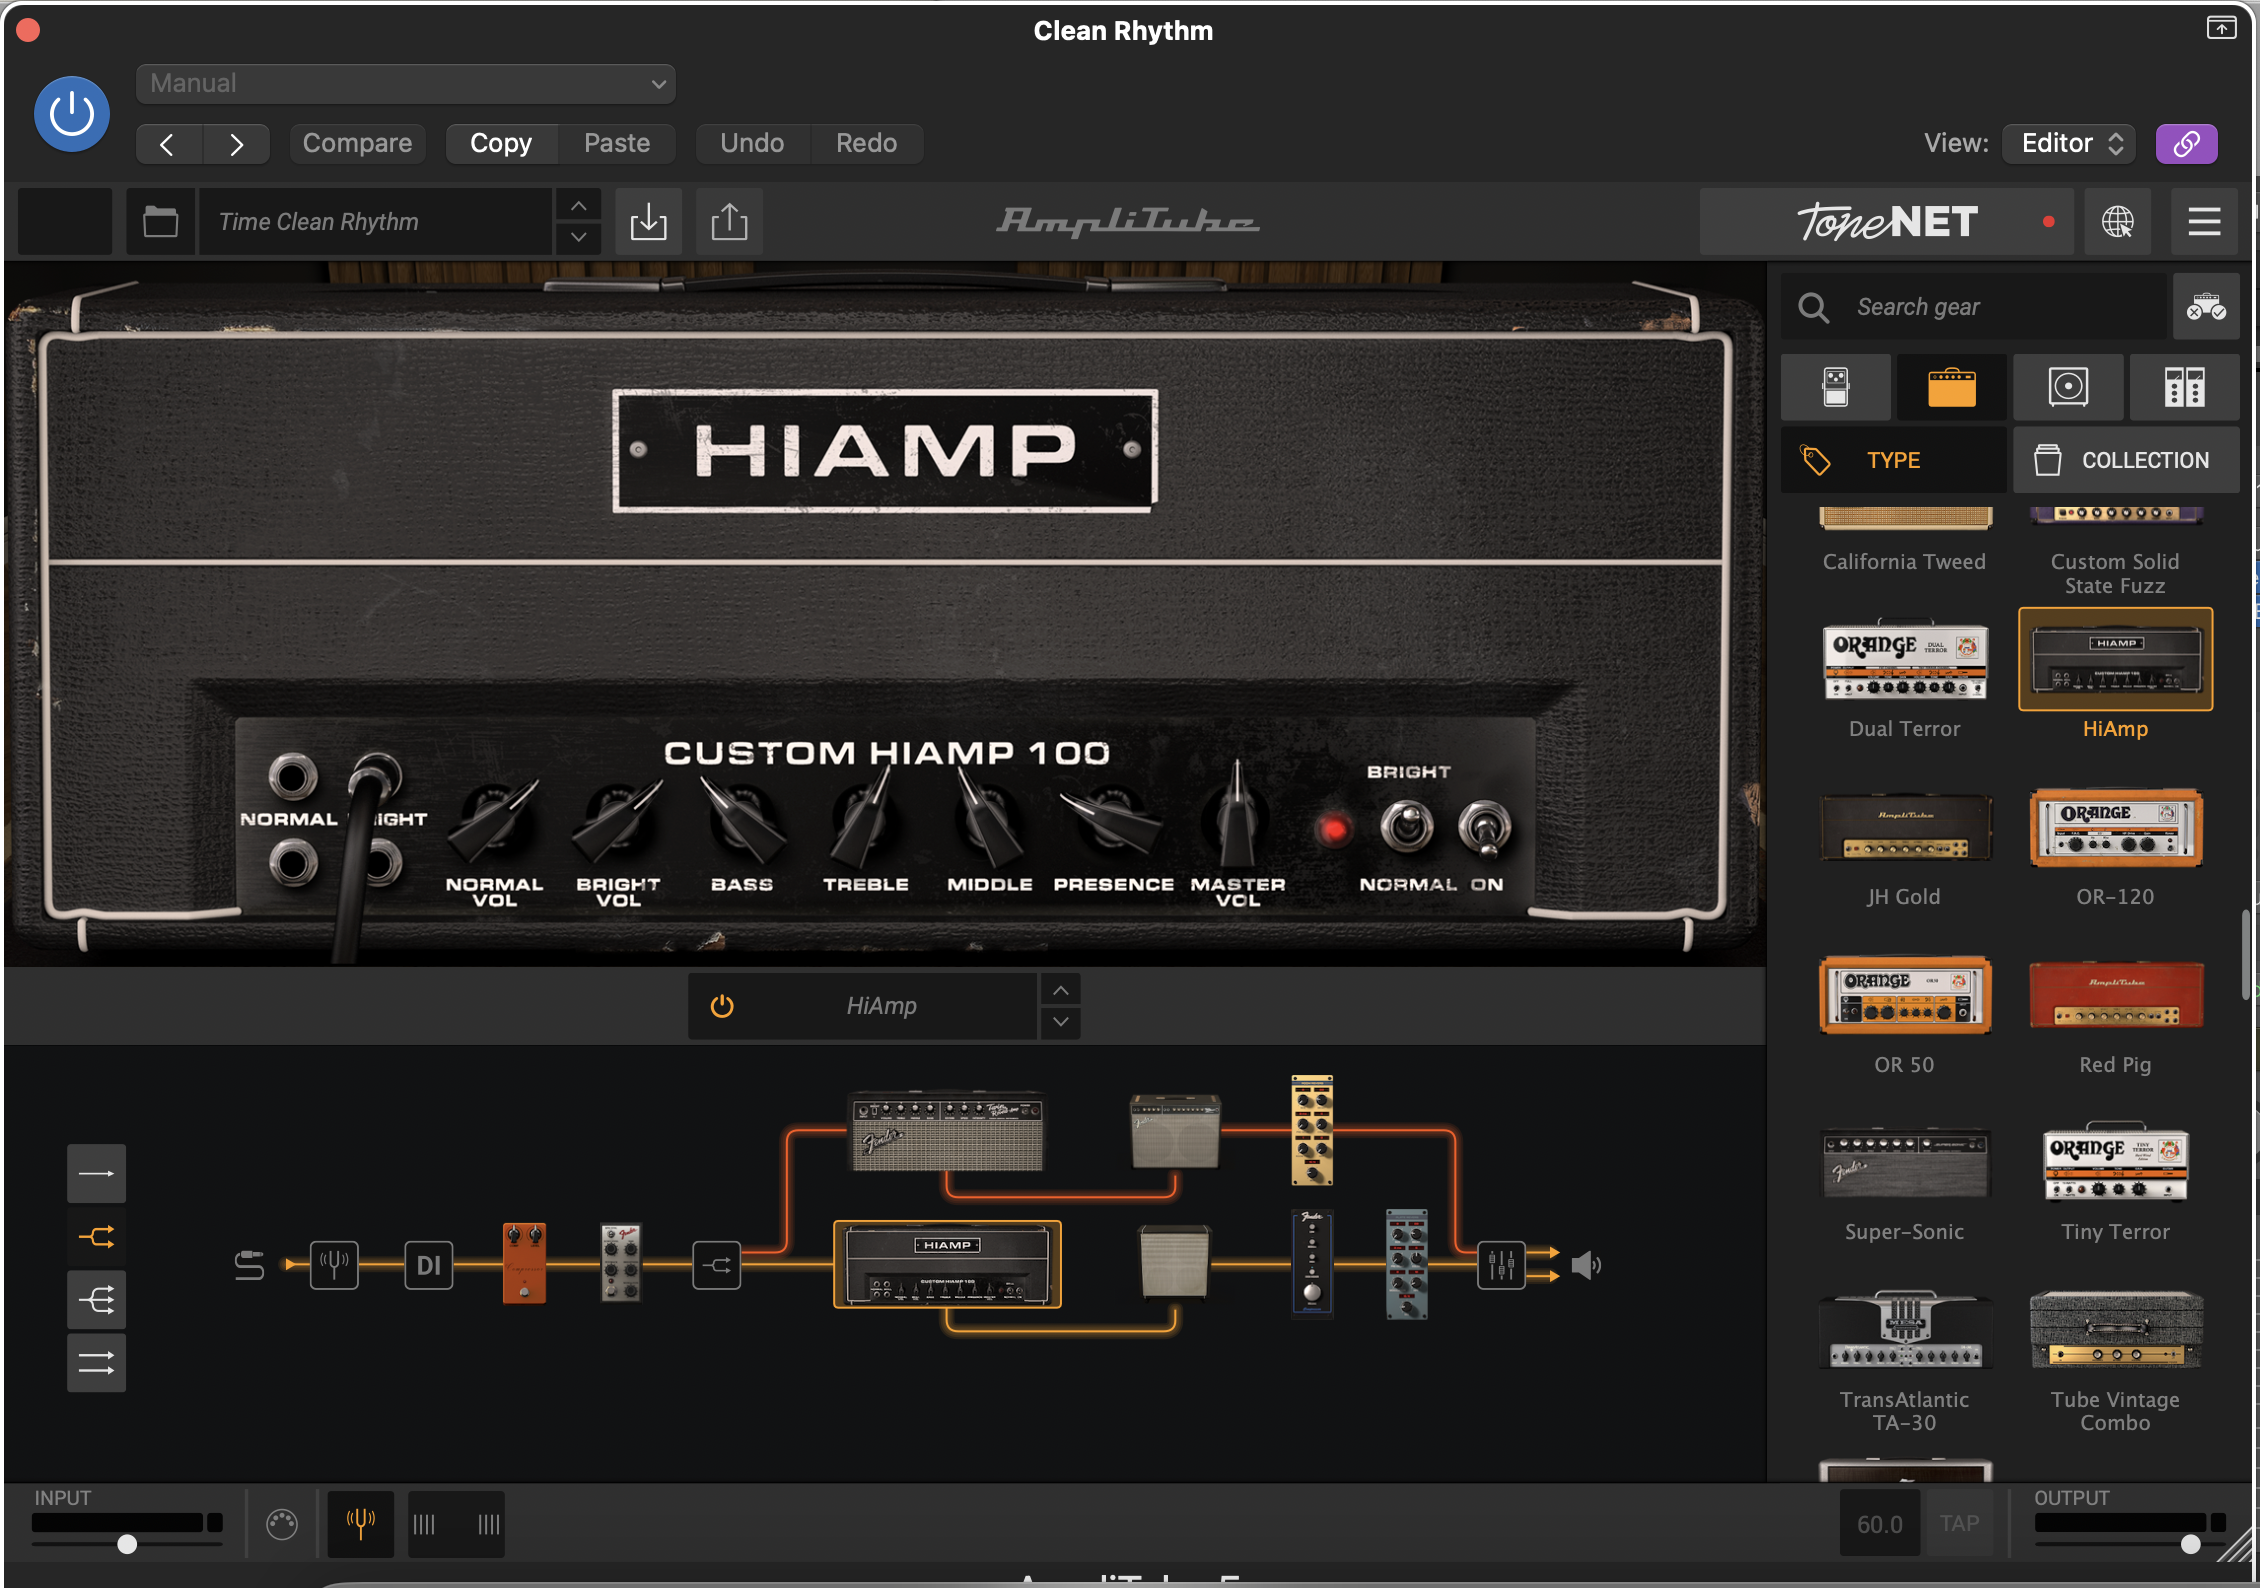The width and height of the screenshot is (2260, 1588).
Task: Open the Manual preset dropdown
Action: pos(405,84)
